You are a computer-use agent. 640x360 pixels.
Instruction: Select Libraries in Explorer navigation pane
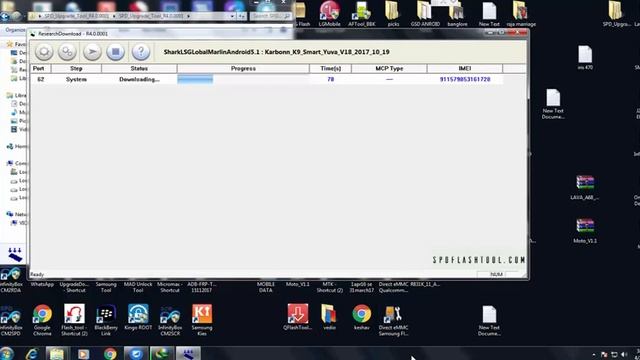click(16, 95)
